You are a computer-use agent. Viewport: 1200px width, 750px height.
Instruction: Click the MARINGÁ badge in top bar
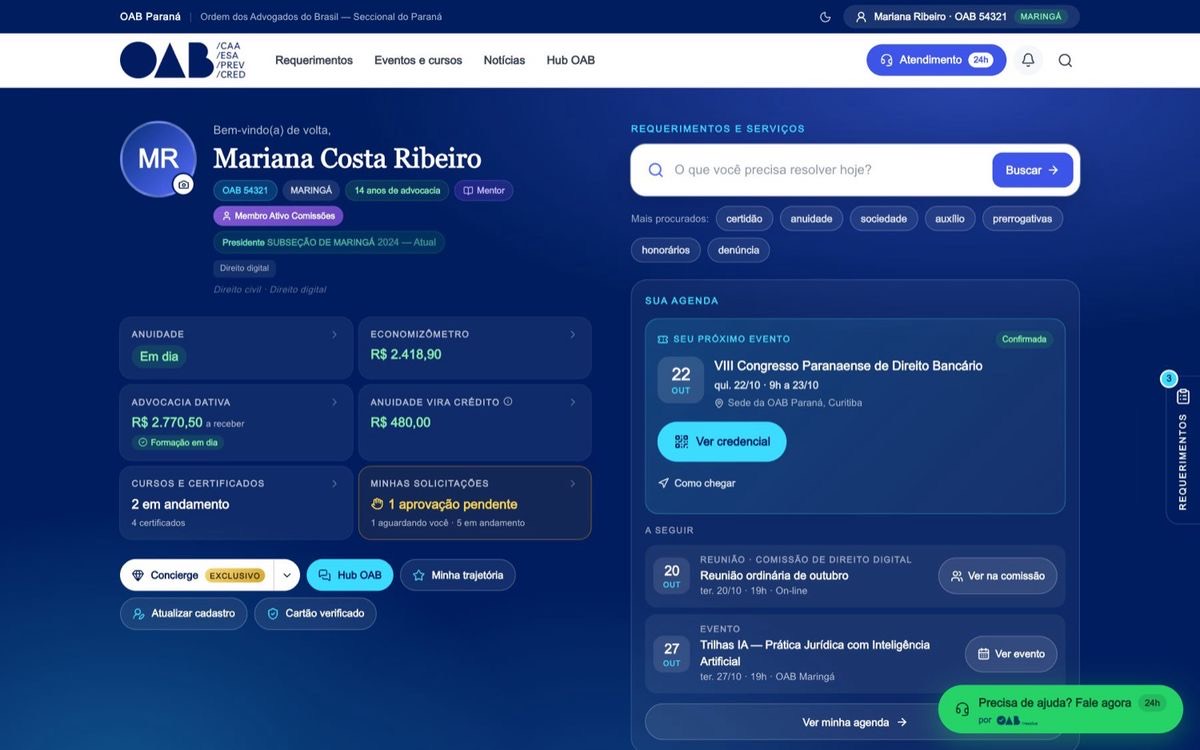(1040, 17)
